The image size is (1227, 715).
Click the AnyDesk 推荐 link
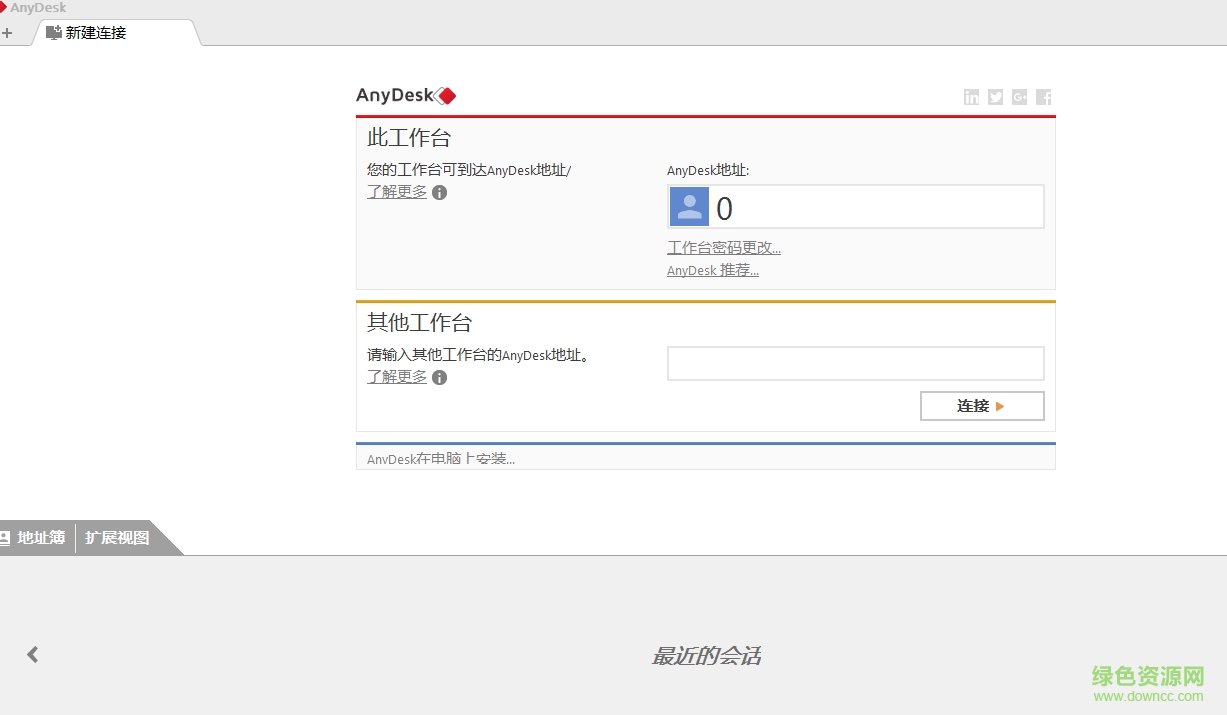(x=712, y=270)
